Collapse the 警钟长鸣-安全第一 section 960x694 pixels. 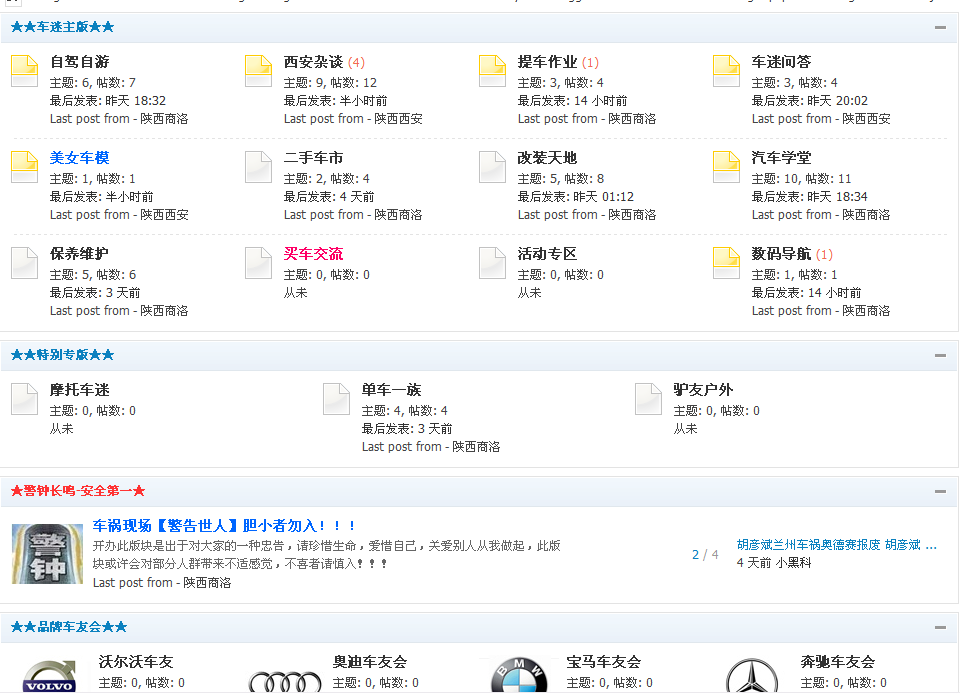coord(940,491)
